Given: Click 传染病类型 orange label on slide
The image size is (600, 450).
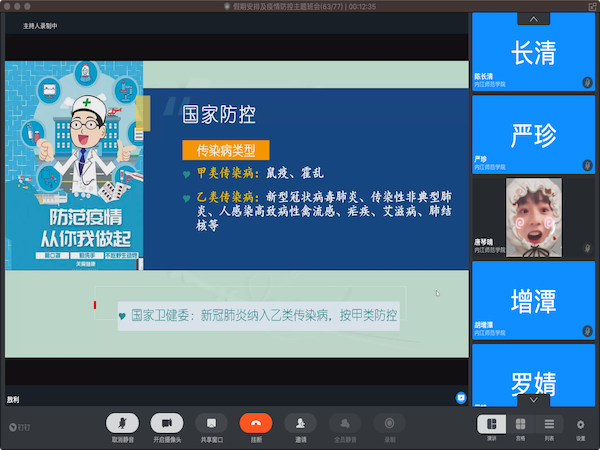Looking at the screenshot, I should 226,150.
